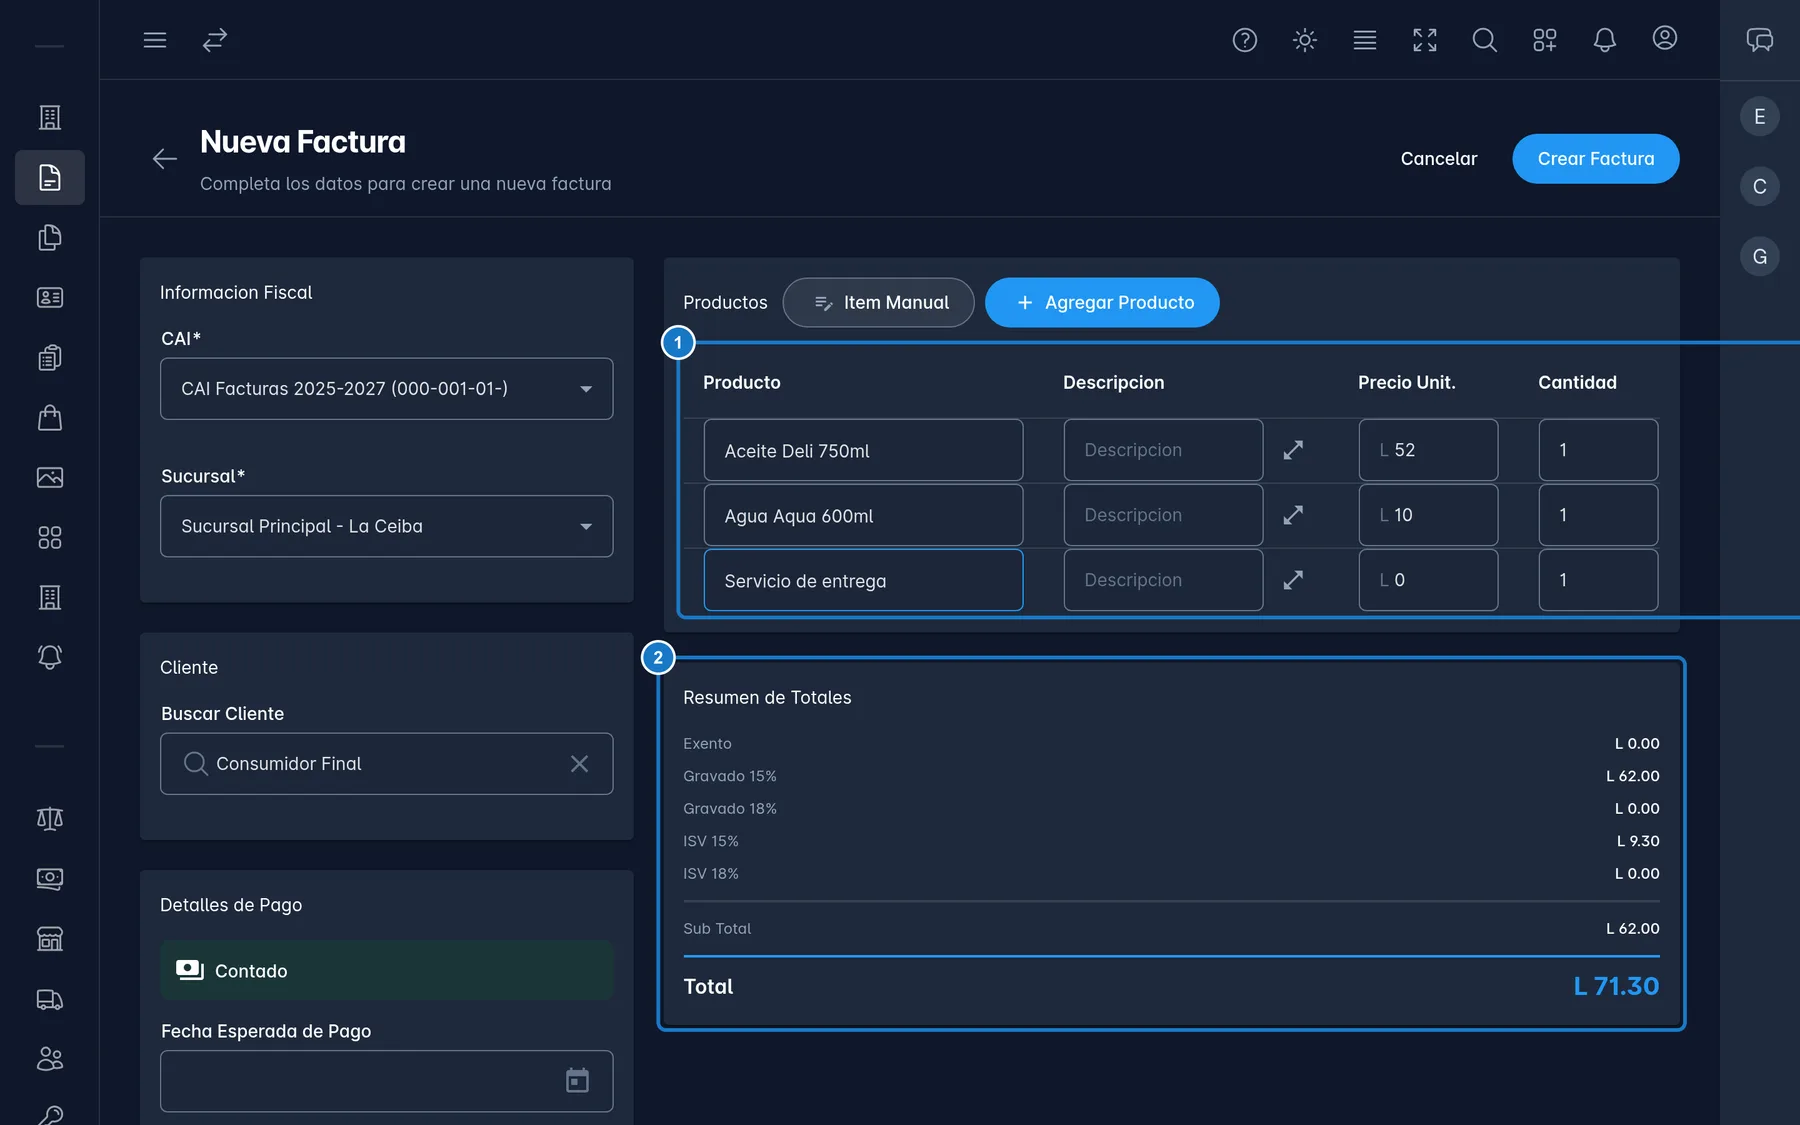The width and height of the screenshot is (1800, 1125).
Task: Open the alarm bell sidebar icon
Action: 50,657
